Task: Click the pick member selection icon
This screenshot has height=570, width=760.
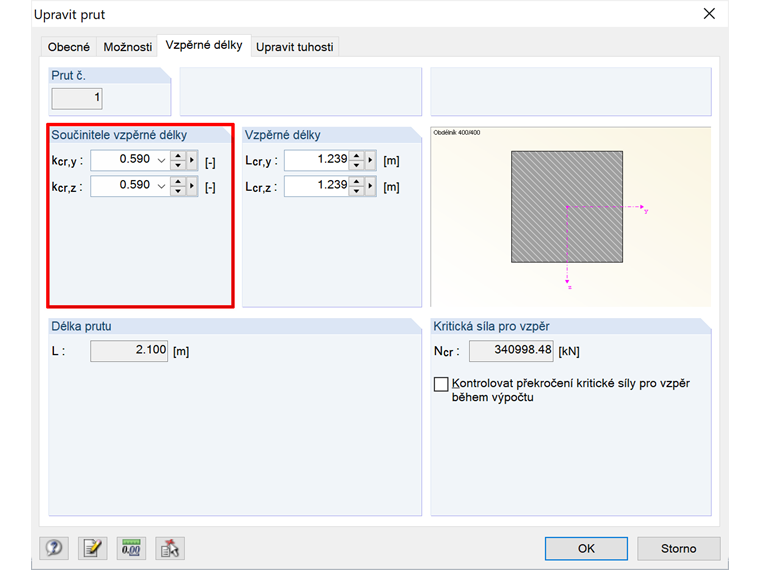Action: tap(170, 548)
